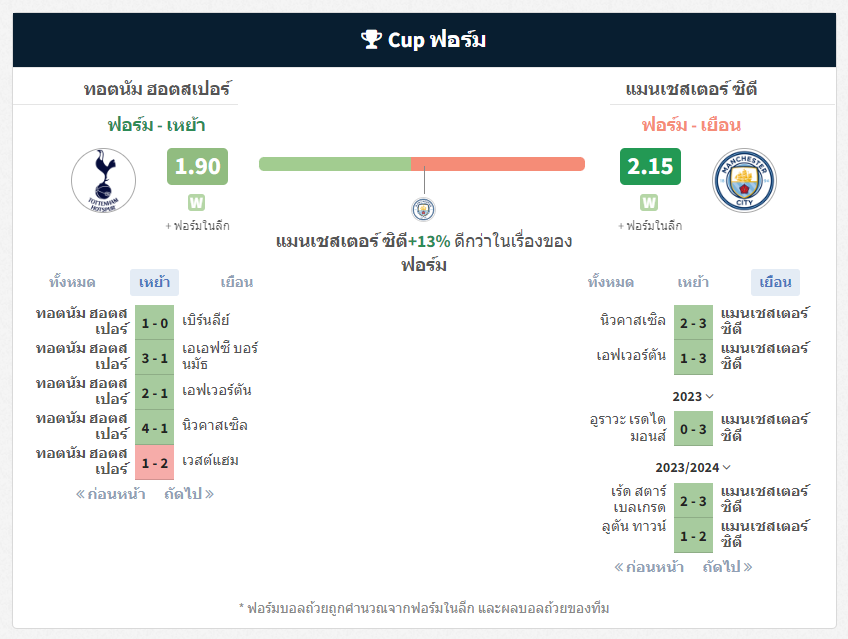Screen dimensions: 848x639
Task: Expand Manchester City's + ฟอร์มในลีก section
Action: click(650, 226)
